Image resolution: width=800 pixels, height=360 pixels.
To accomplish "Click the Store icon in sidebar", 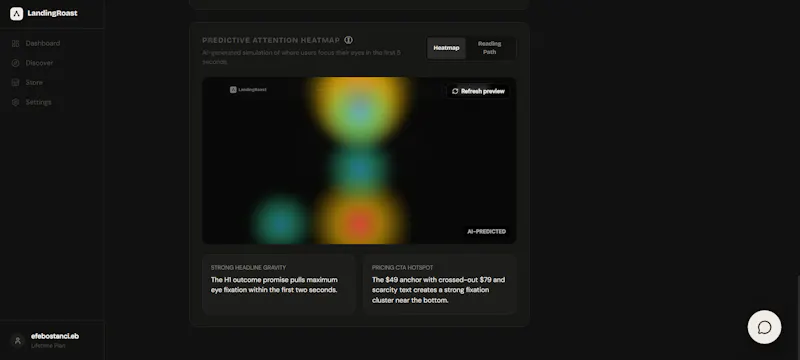I will (15, 83).
